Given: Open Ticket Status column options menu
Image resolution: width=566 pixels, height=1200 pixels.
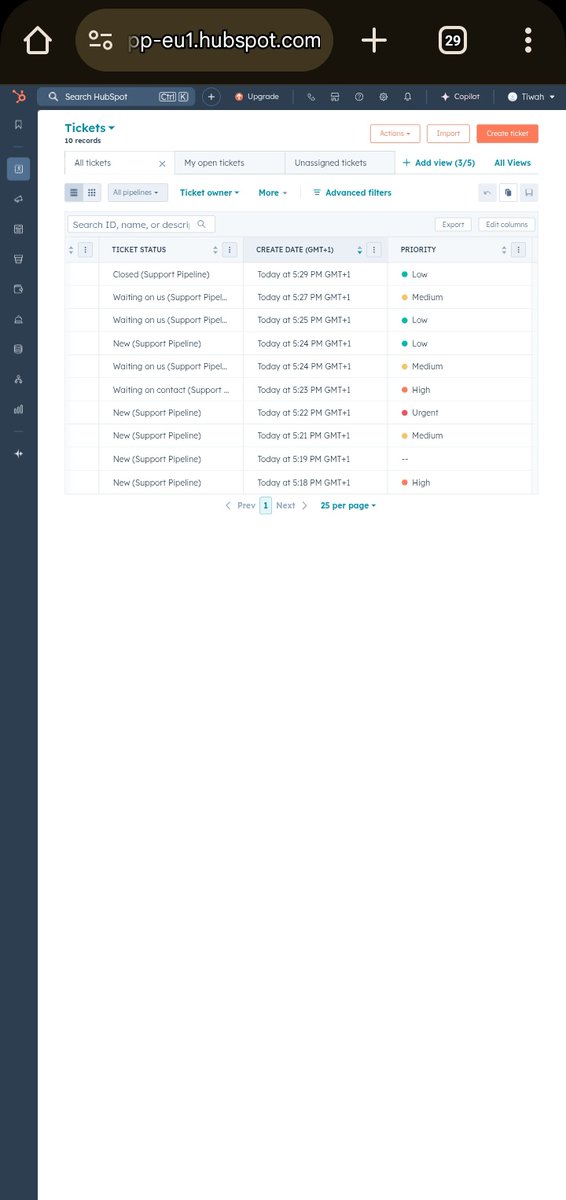Looking at the screenshot, I should [229, 250].
